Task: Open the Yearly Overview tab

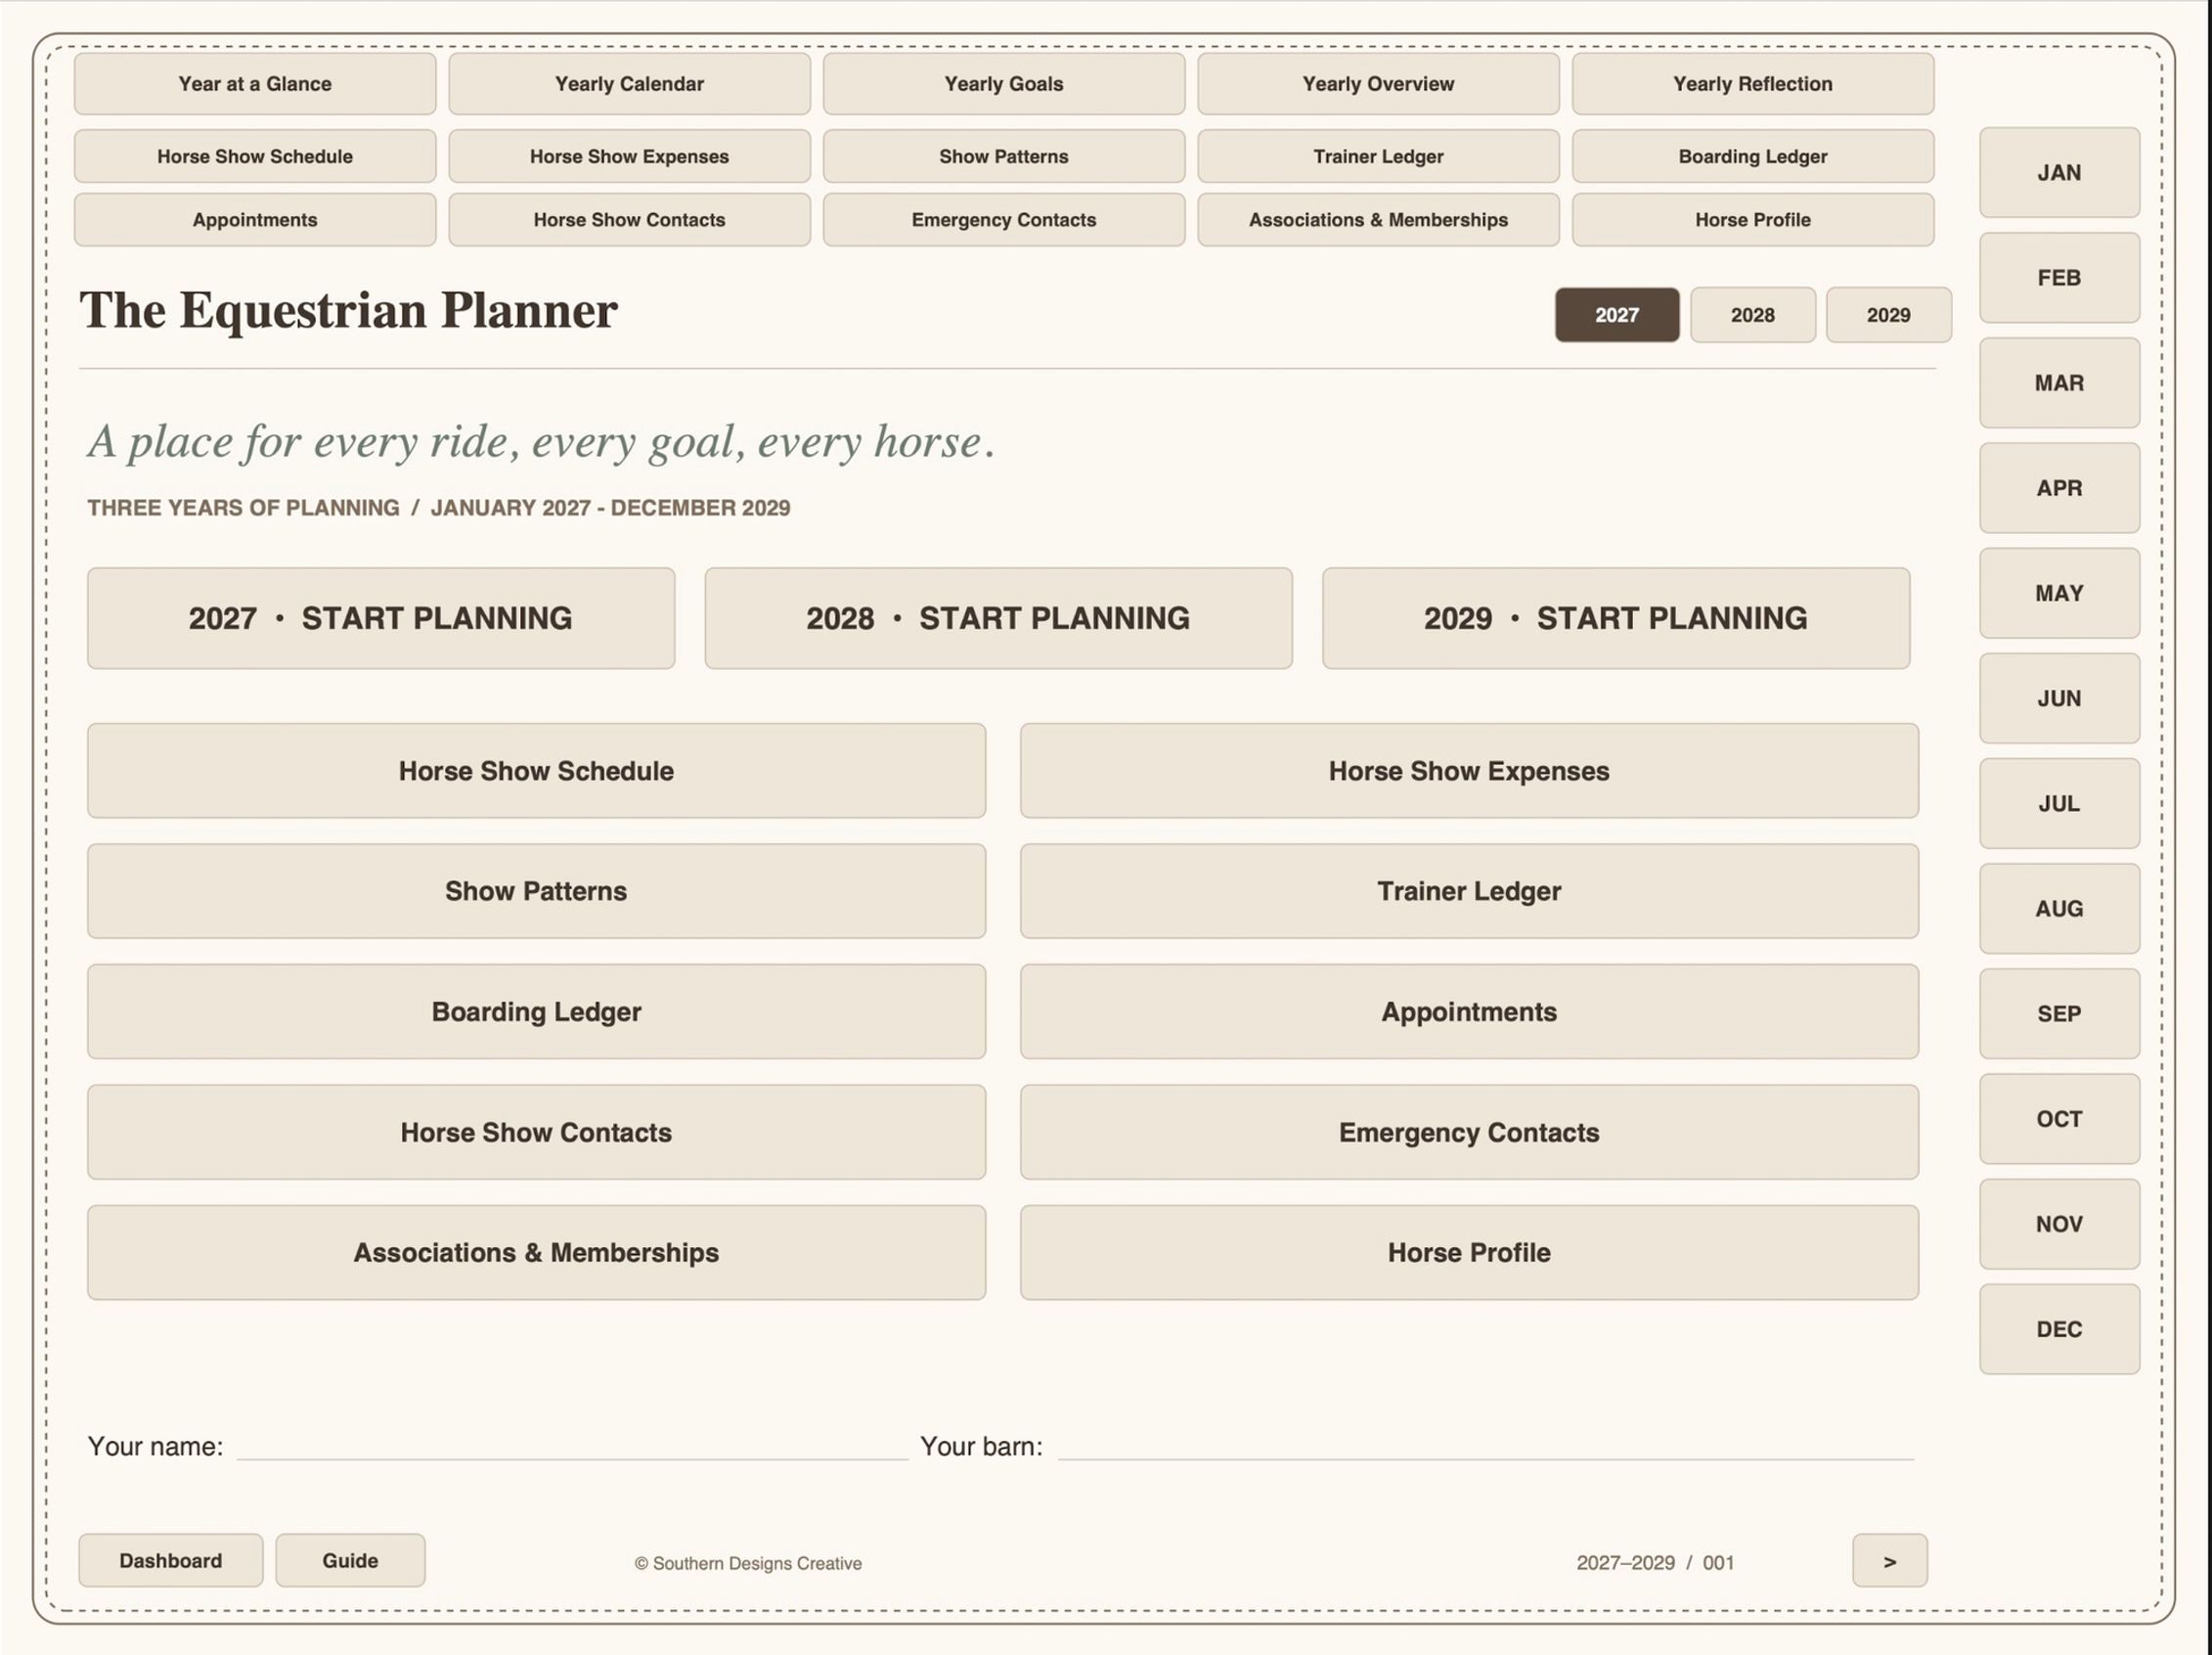Action: point(1378,84)
